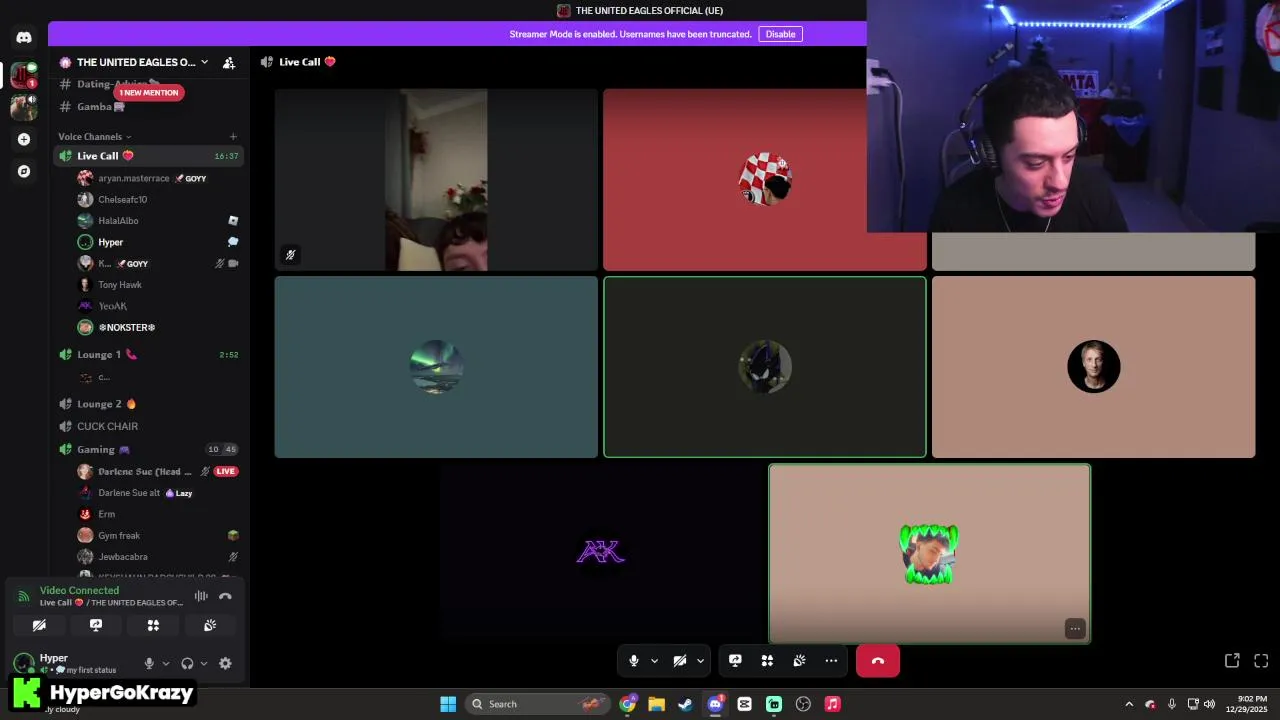Jump to the 1 NEW MENTION
The height and width of the screenshot is (720, 1280).
point(148,93)
